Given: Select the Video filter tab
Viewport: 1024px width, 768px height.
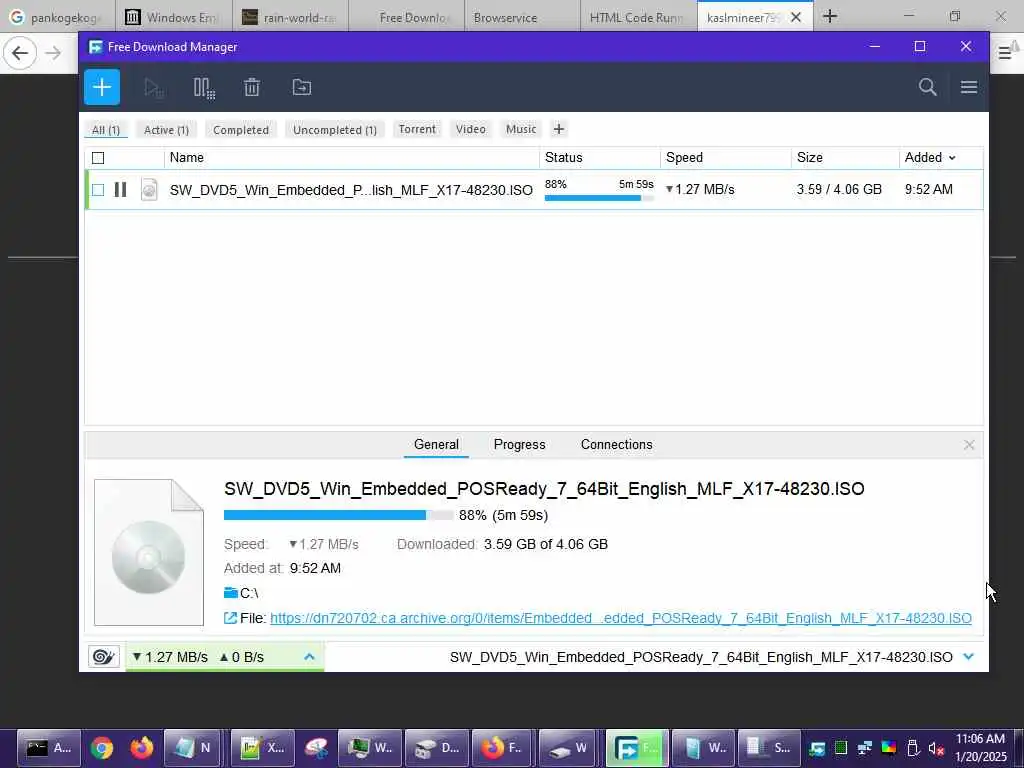Looking at the screenshot, I should [471, 129].
